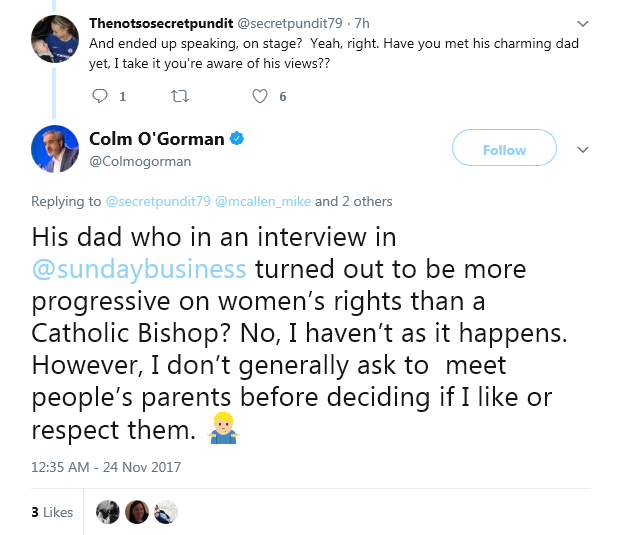View the 3 Likes list

click(x=52, y=512)
